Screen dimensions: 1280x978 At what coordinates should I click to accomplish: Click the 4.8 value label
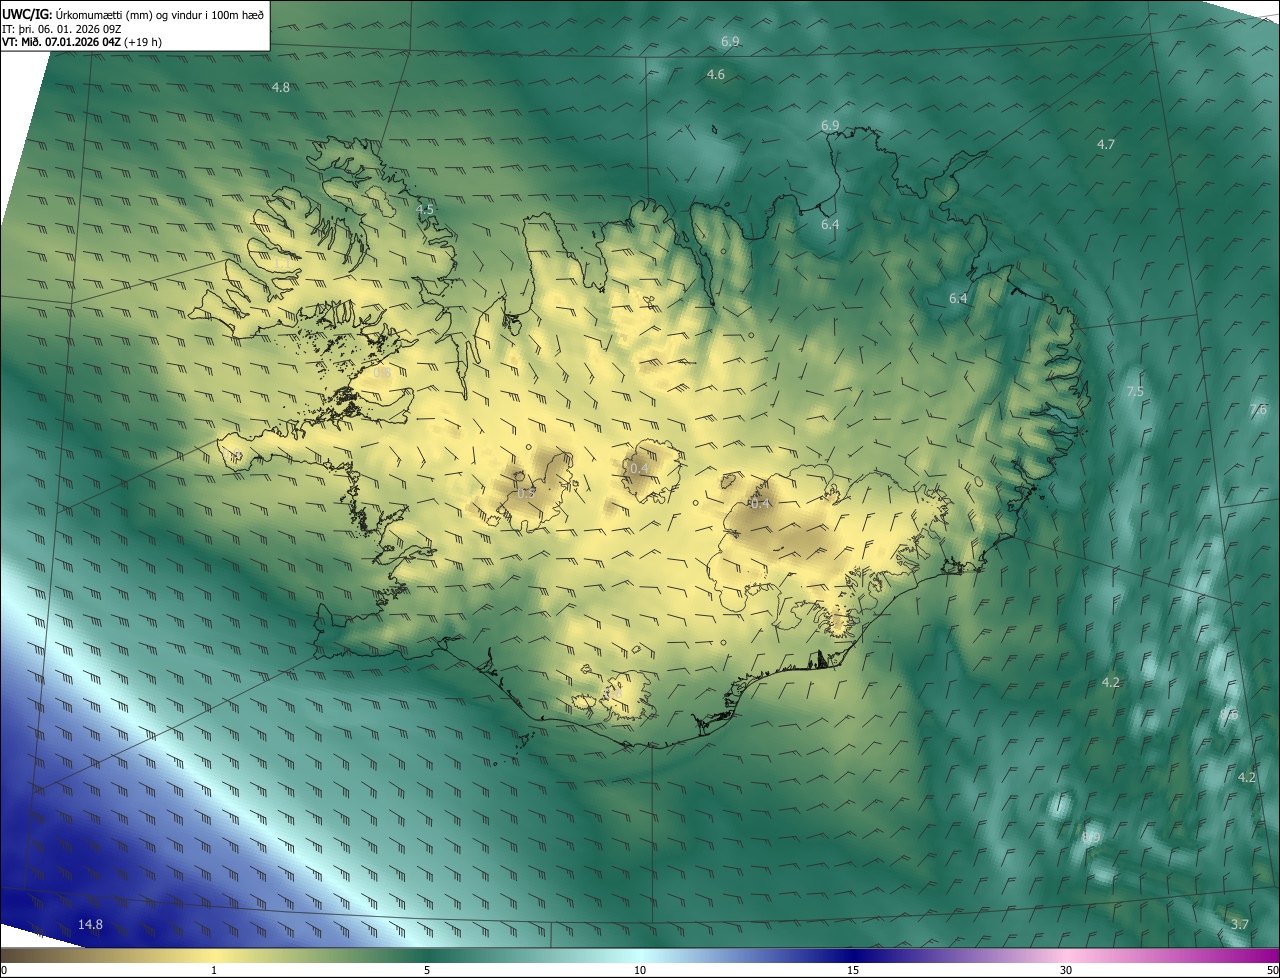(x=281, y=88)
